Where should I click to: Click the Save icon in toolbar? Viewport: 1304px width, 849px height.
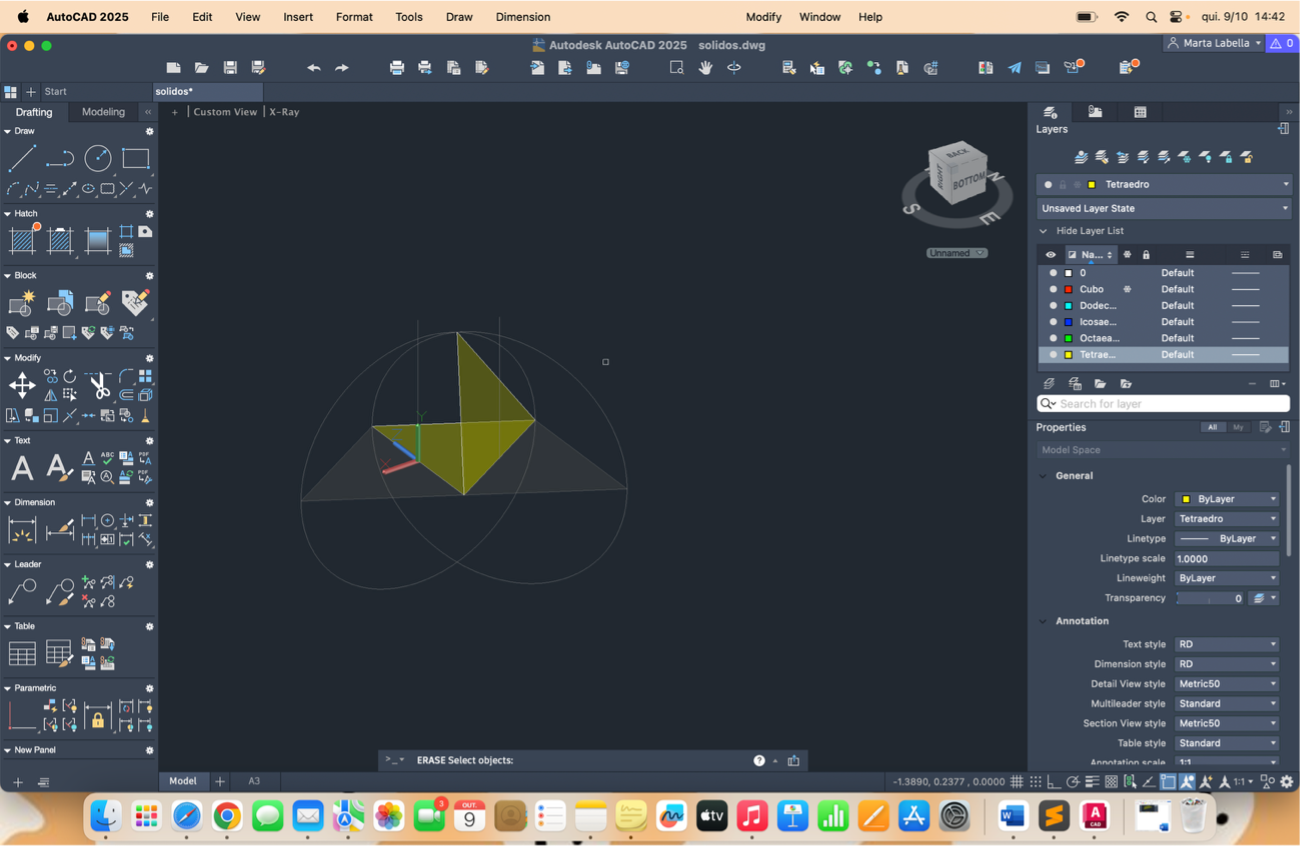click(230, 68)
